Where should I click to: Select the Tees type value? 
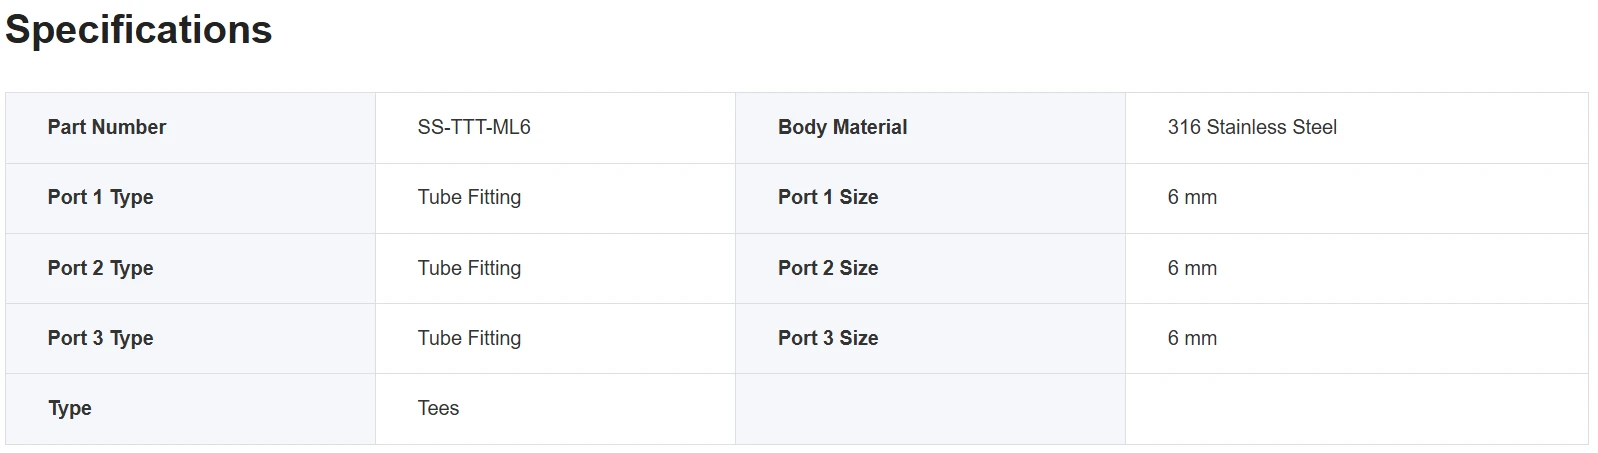tap(438, 408)
